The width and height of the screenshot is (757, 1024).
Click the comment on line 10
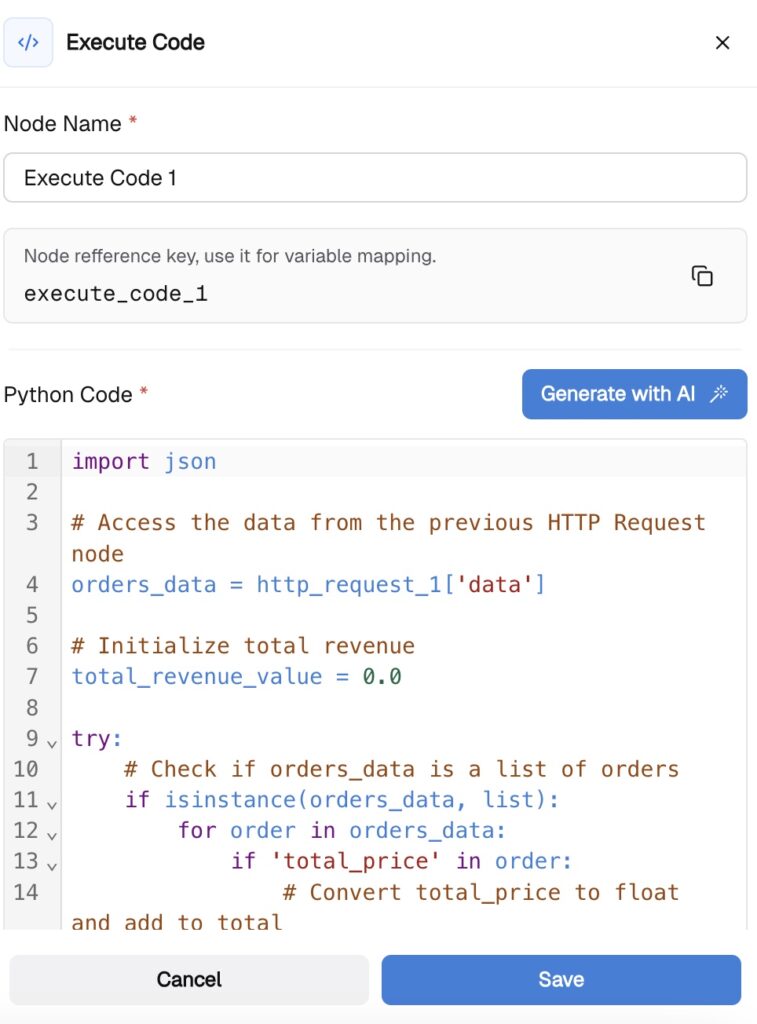[401, 768]
